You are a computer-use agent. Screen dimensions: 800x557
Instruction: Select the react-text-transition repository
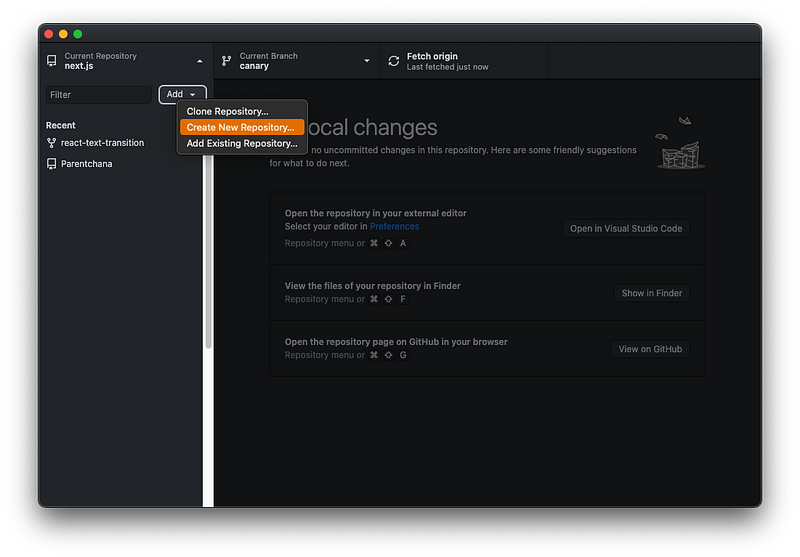tap(120, 143)
